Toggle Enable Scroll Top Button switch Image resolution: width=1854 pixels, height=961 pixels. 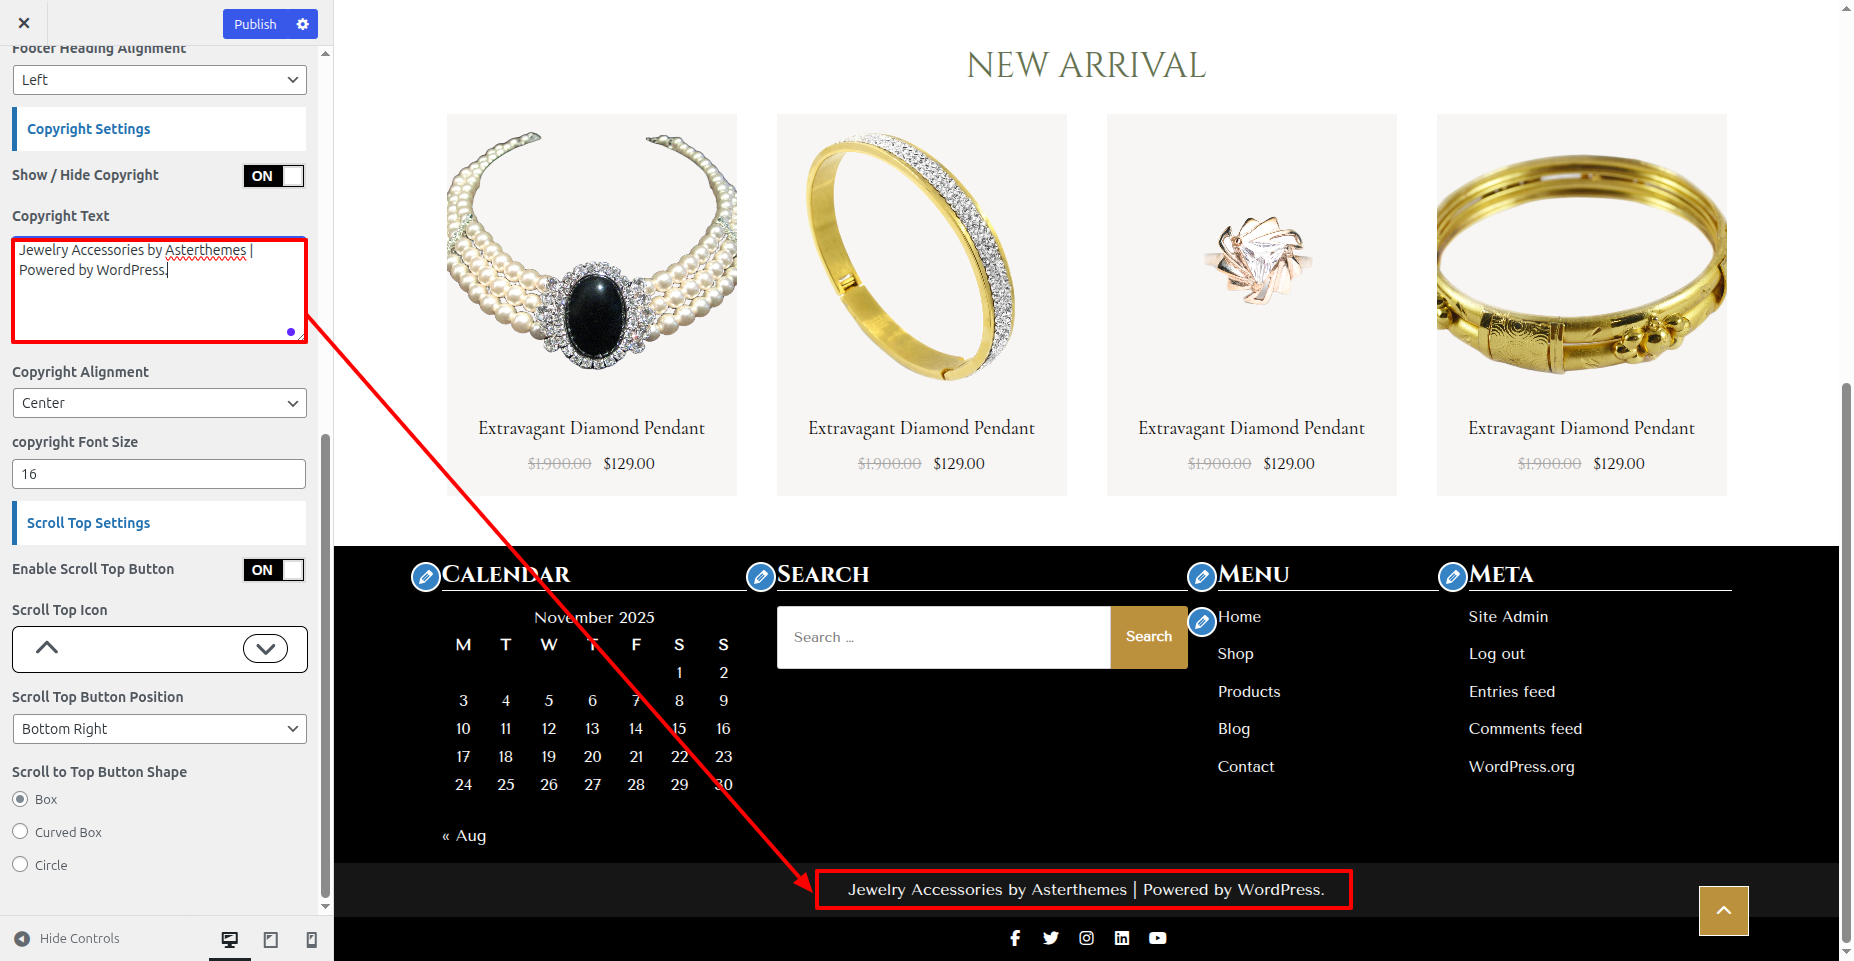274,570
